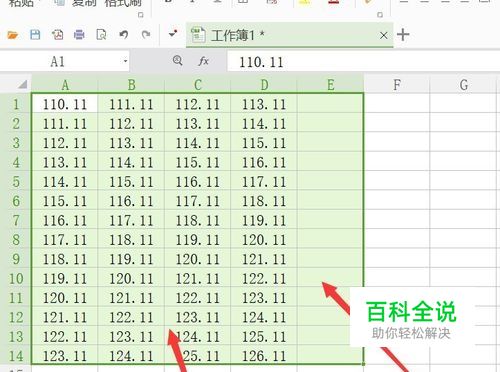
Task: Select empty cell G6
Action: tap(464, 201)
